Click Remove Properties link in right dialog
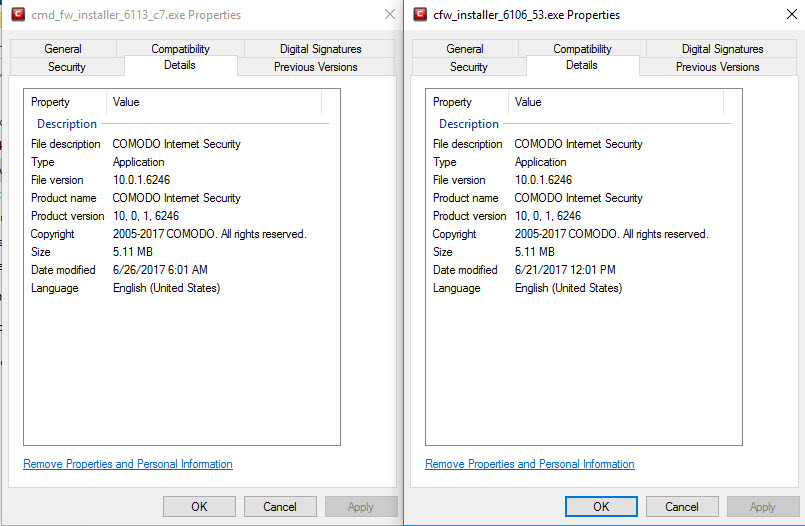The width and height of the screenshot is (805, 526). [x=529, y=464]
